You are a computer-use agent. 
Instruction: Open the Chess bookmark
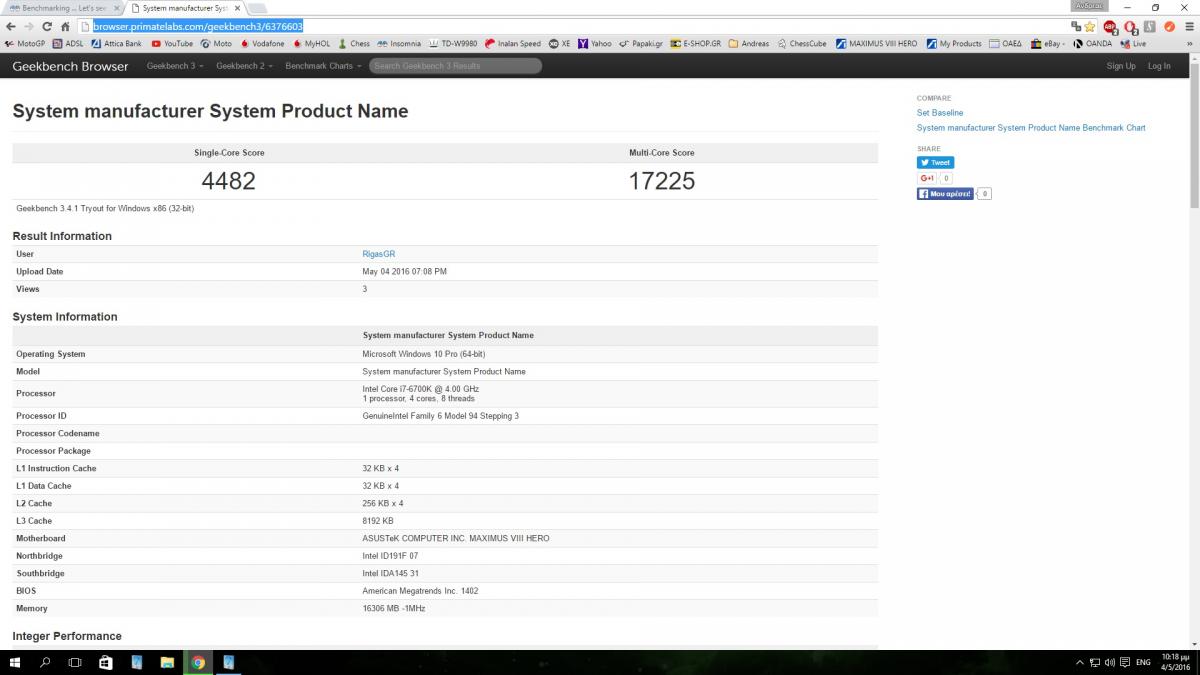point(354,44)
